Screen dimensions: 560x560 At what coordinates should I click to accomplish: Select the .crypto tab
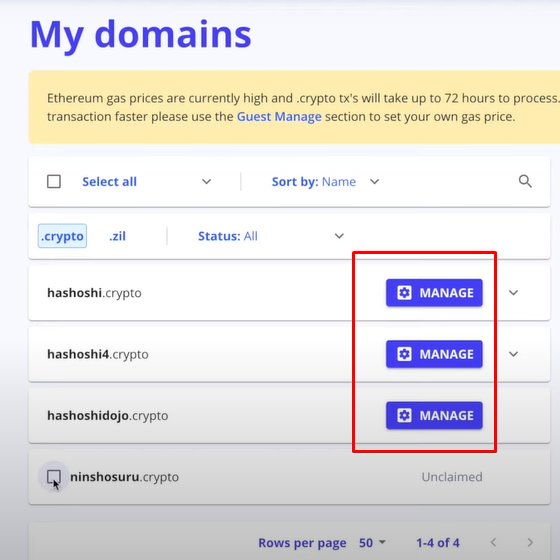pyautogui.click(x=62, y=236)
